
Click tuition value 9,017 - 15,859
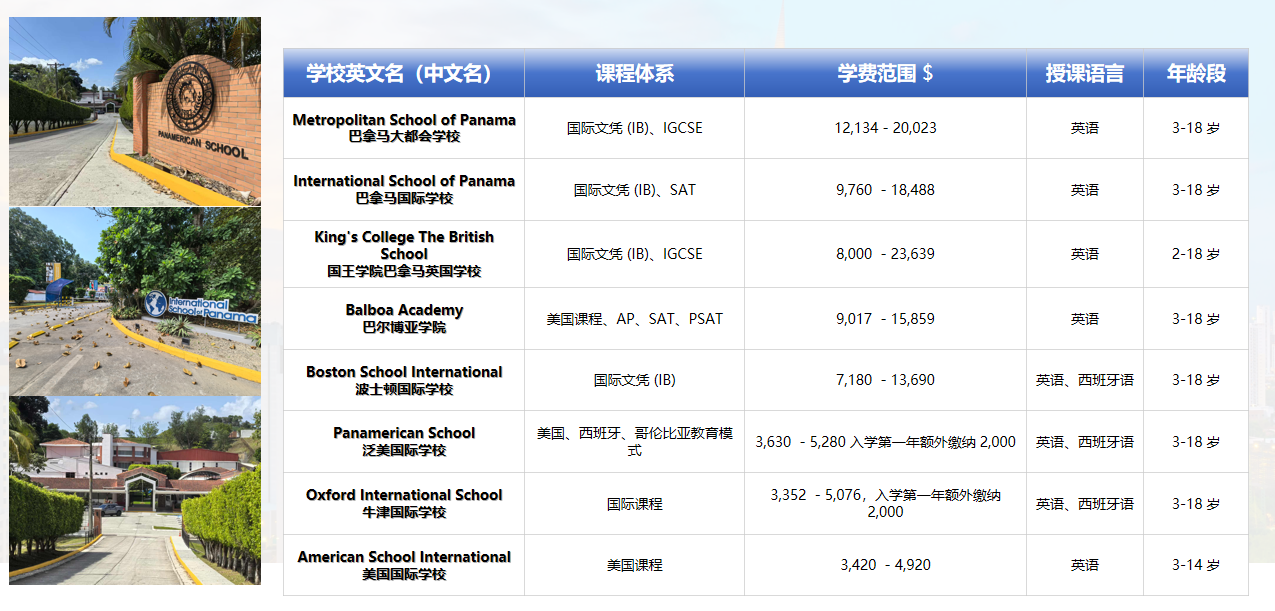point(885,319)
